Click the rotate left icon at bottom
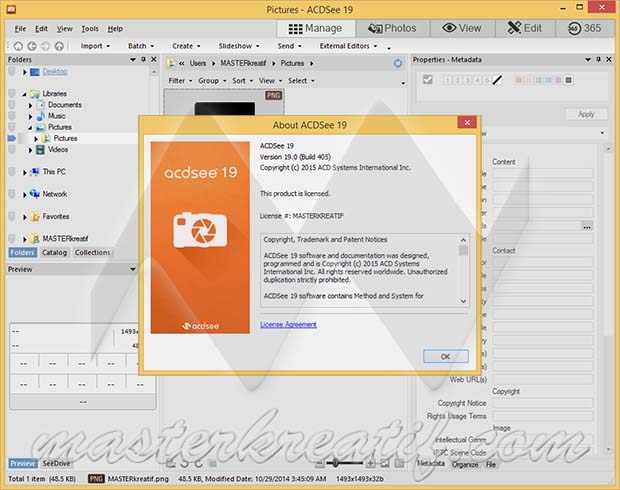The width and height of the screenshot is (620, 490). coord(184,463)
